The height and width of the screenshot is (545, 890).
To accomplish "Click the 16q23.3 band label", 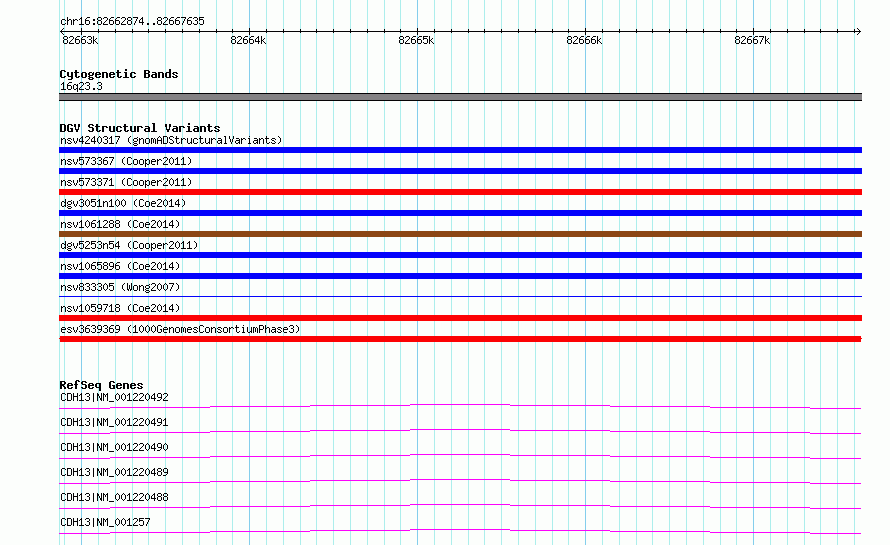I will tap(81, 86).
